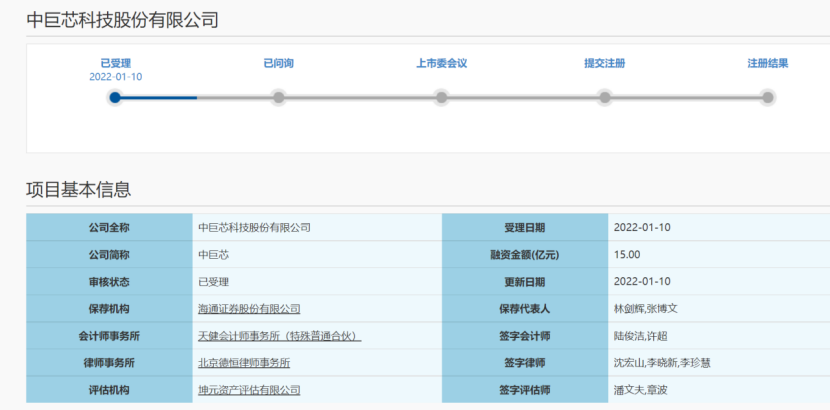This screenshot has width=830, height=410.
Task: Click the 更新日期 value 2022-01-10
Action: pyautogui.click(x=642, y=282)
